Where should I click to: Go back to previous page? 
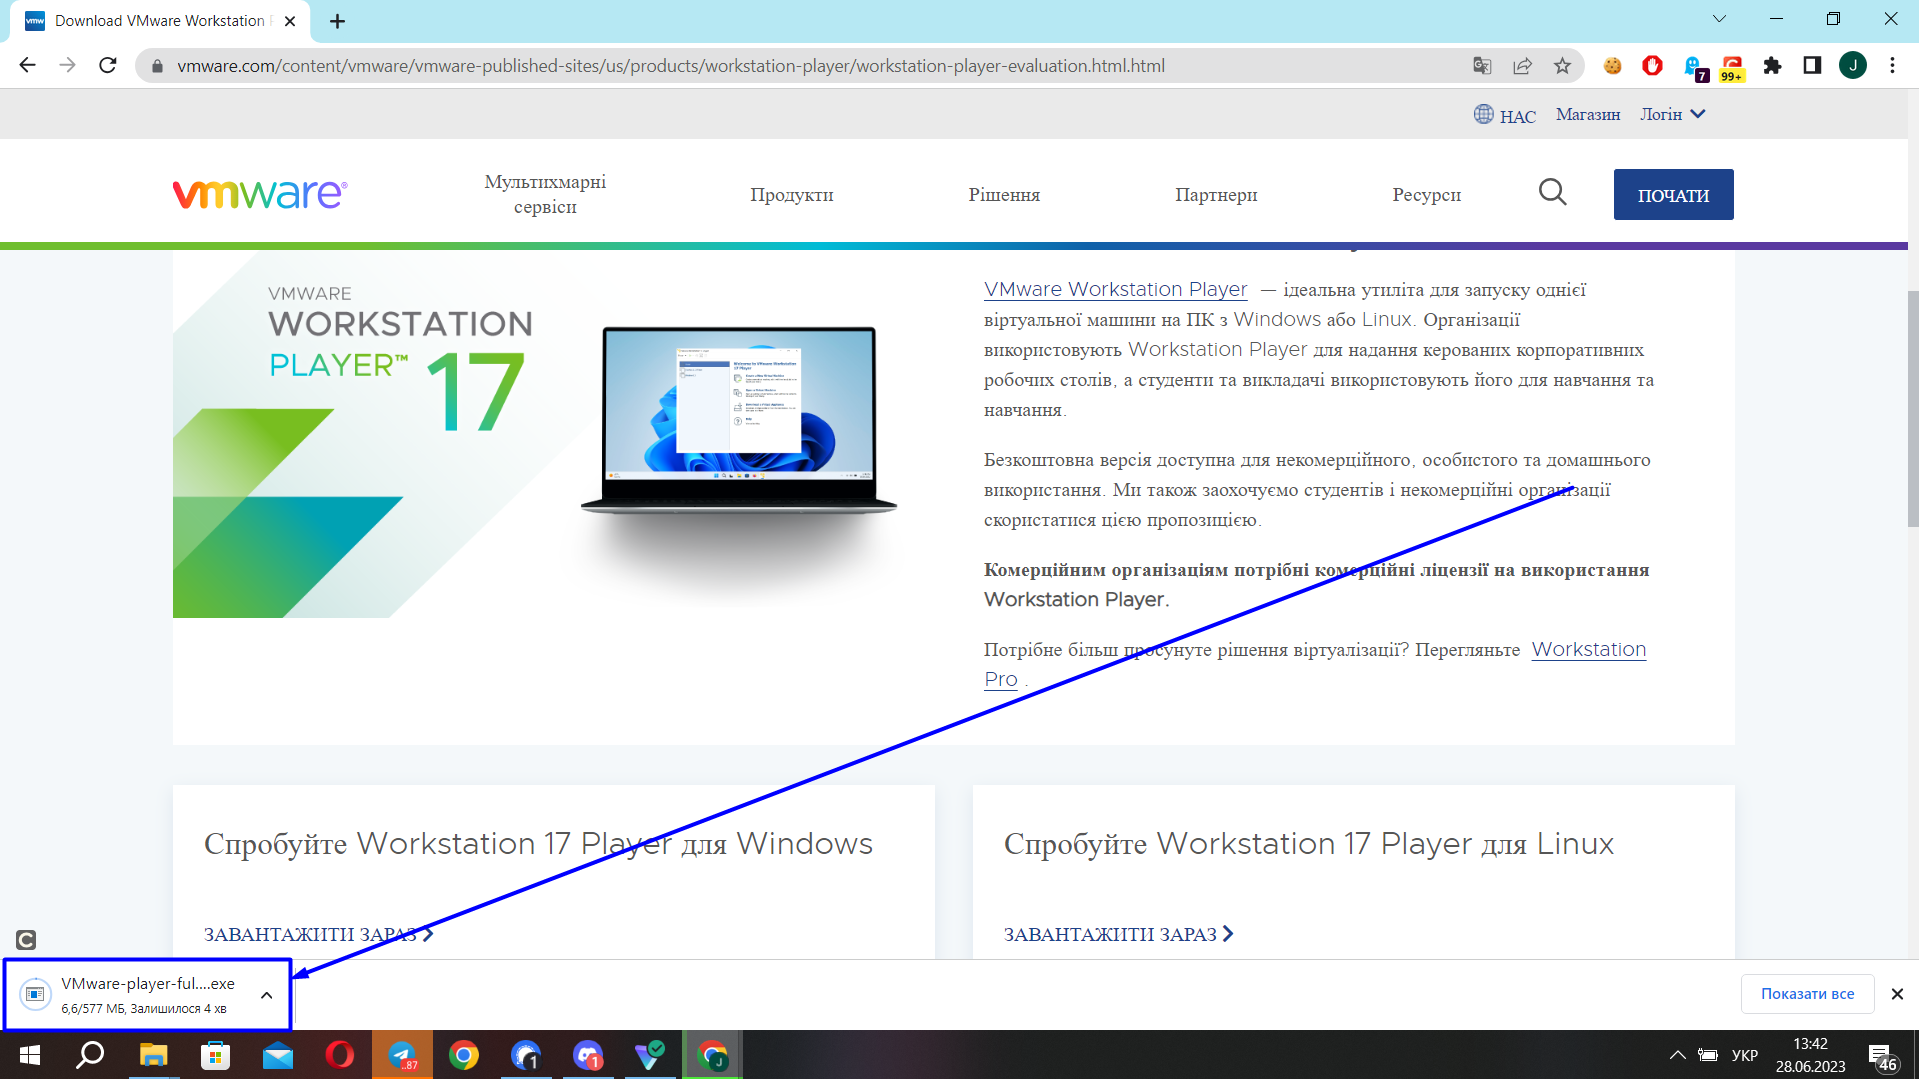click(x=27, y=66)
